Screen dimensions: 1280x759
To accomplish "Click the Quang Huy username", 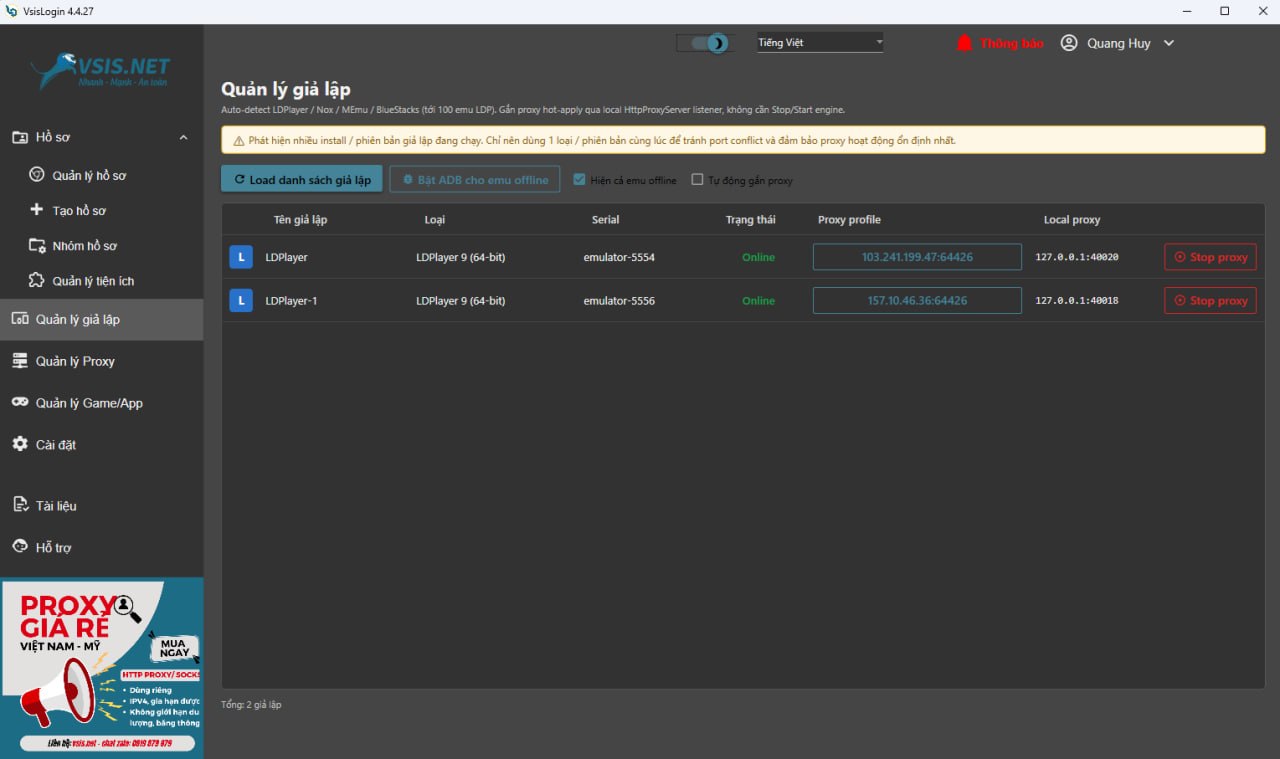I will [1119, 43].
